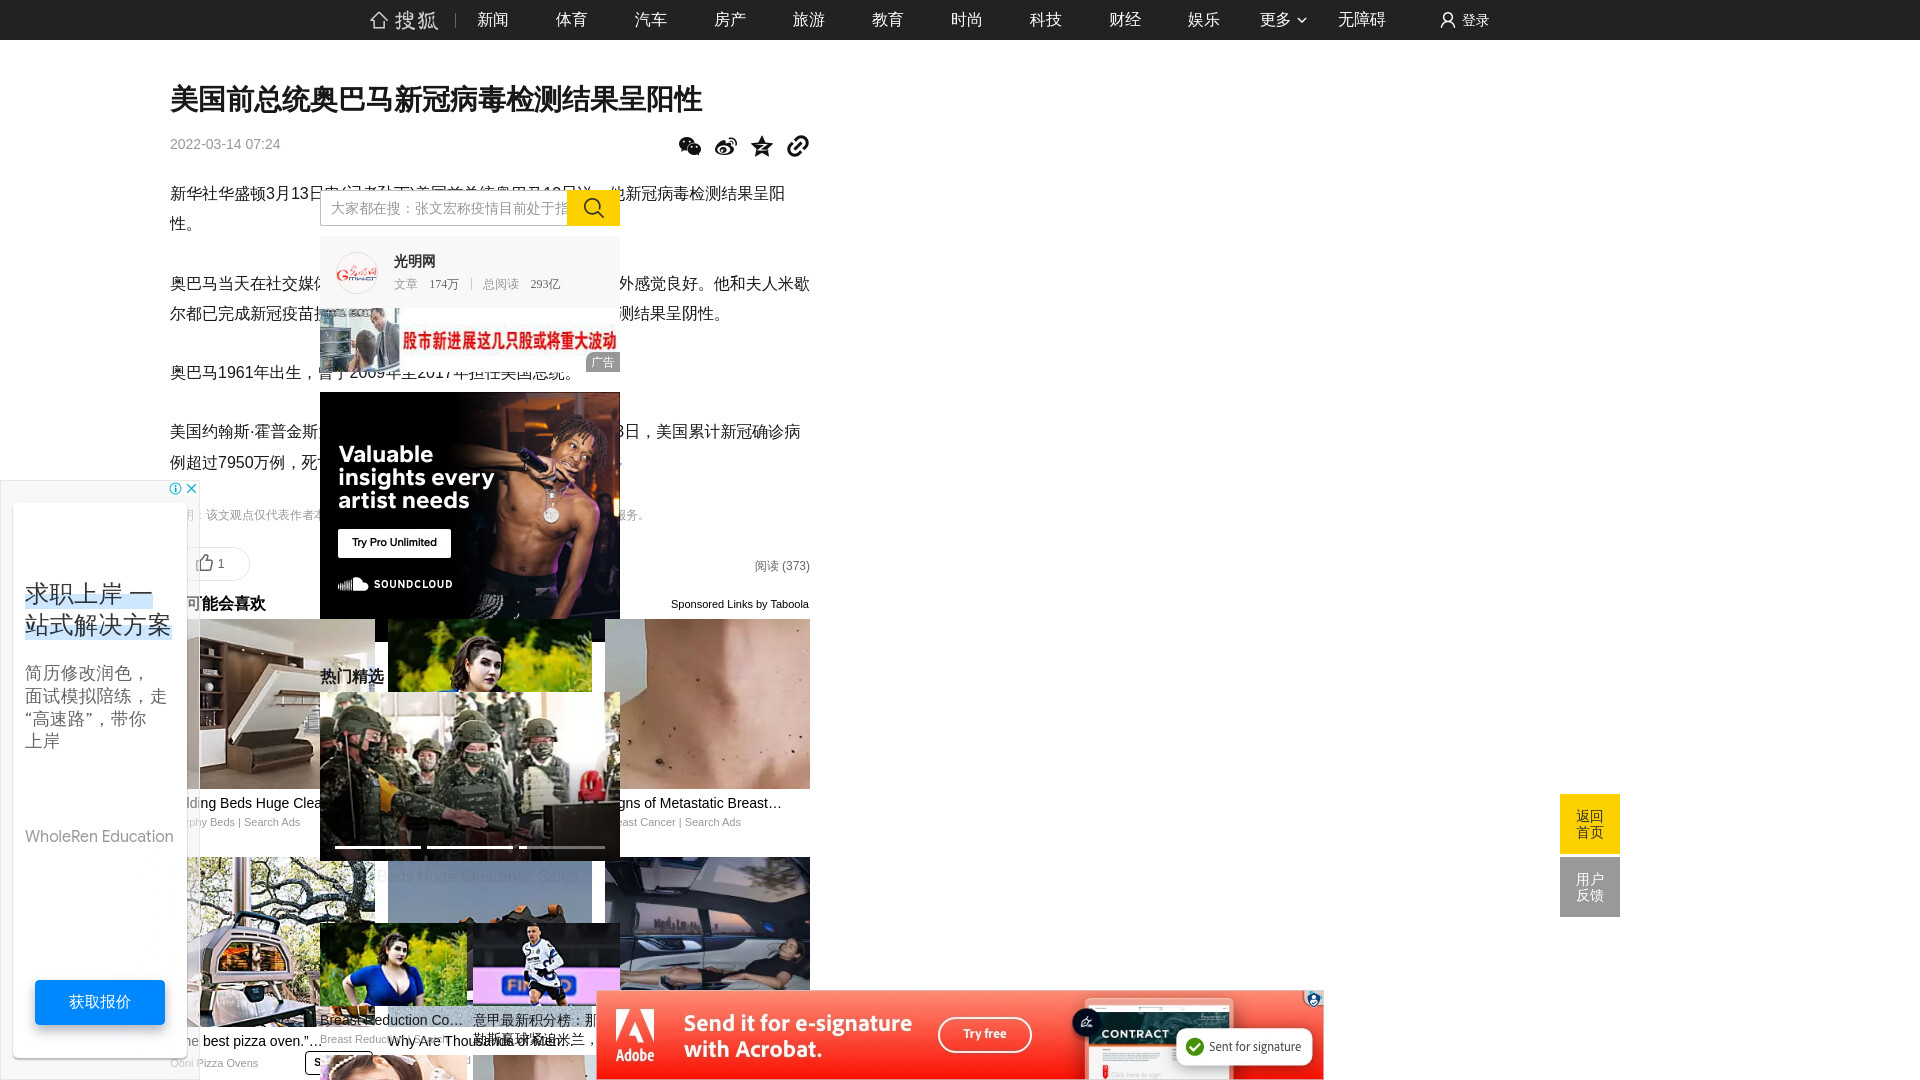This screenshot has height=1080, width=1920.
Task: Select first carousel progress indicator
Action: [x=378, y=847]
